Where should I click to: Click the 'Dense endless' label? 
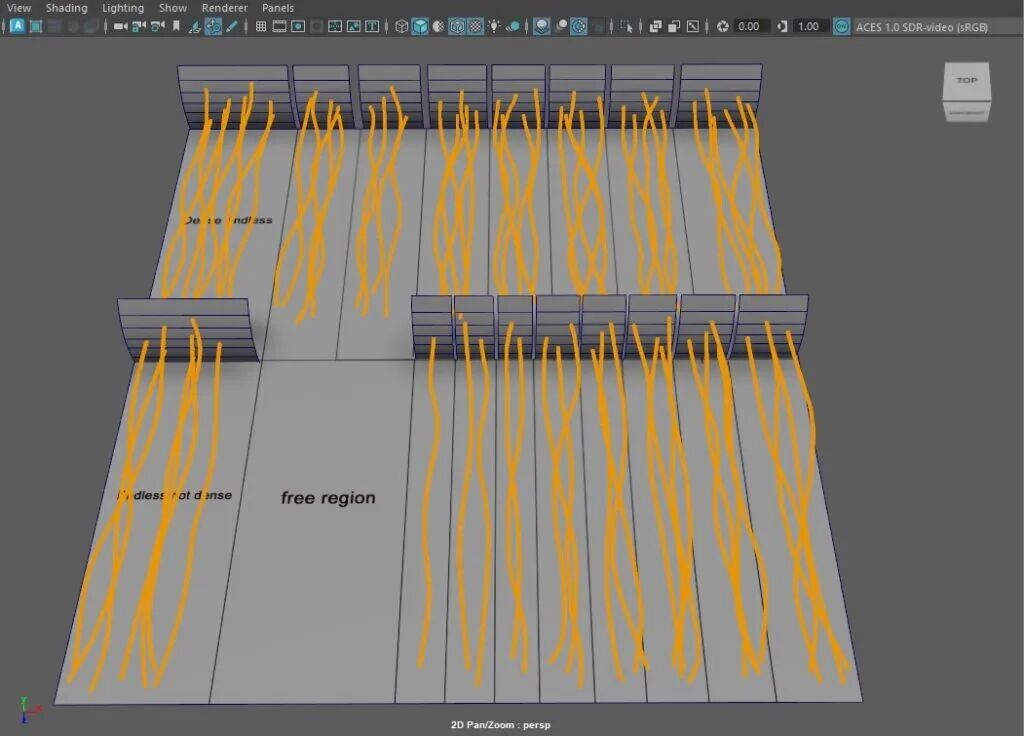click(228, 220)
